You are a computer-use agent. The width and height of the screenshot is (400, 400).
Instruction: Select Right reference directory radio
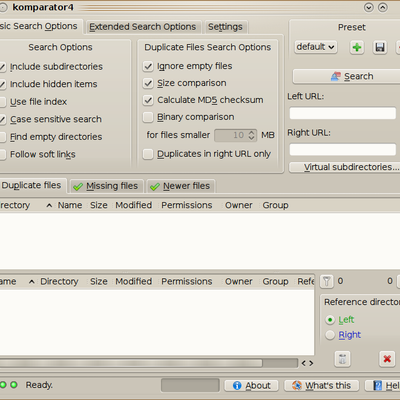[330, 335]
